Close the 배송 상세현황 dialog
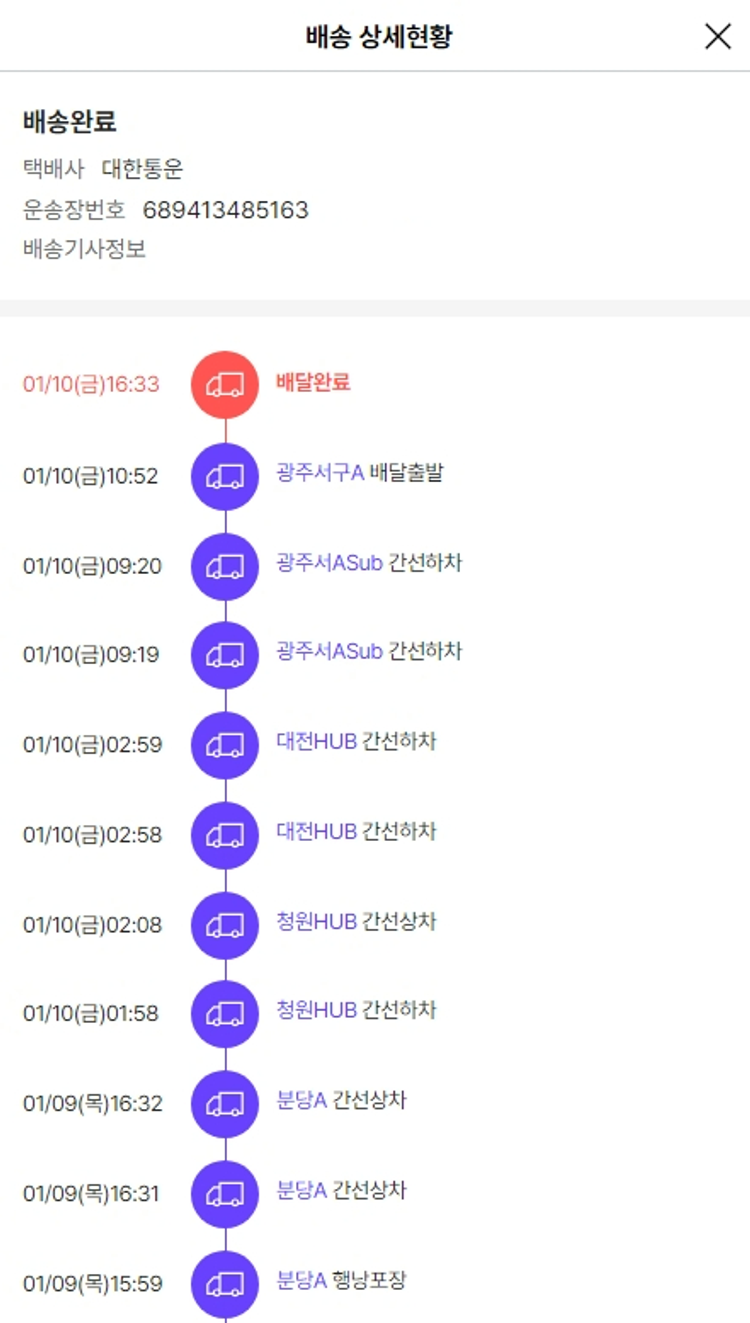Screen dimensions: 750x1323 718,37
